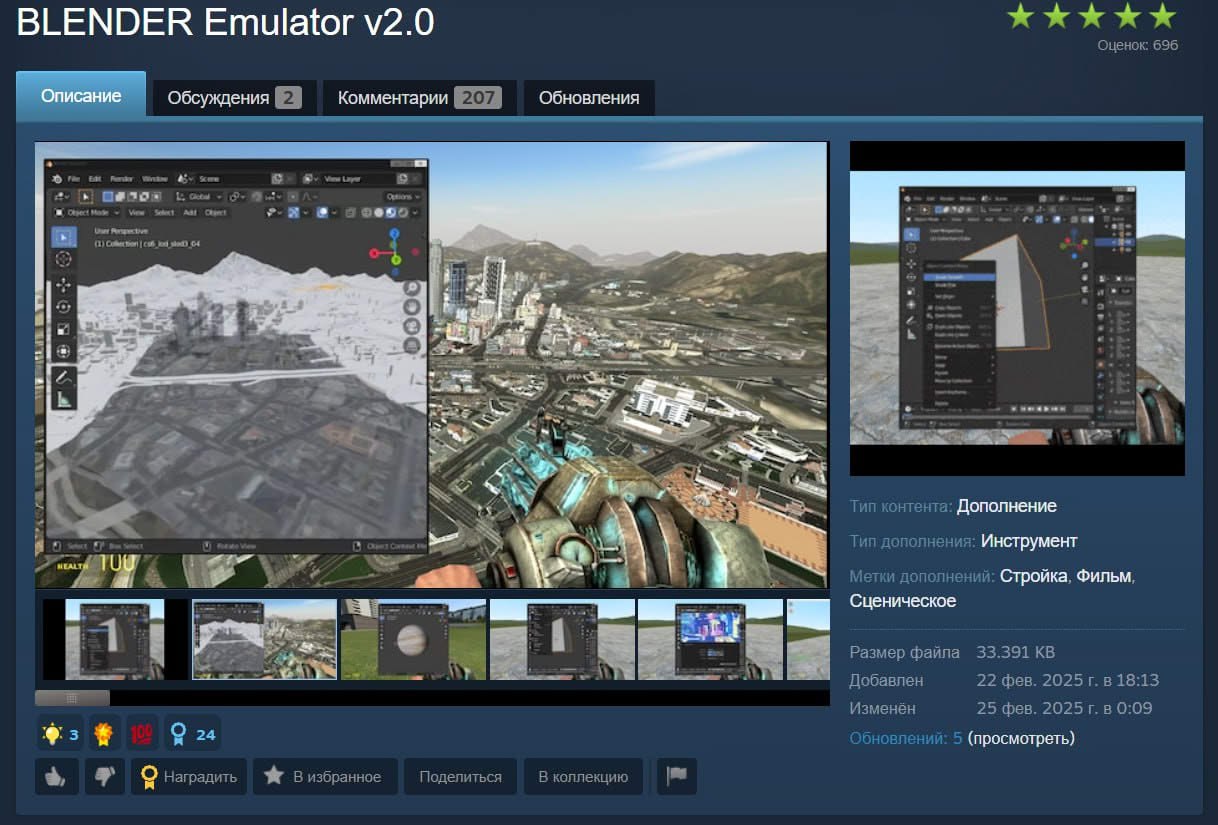
Task: Click the Дополнение content type value
Action: (x=1007, y=506)
